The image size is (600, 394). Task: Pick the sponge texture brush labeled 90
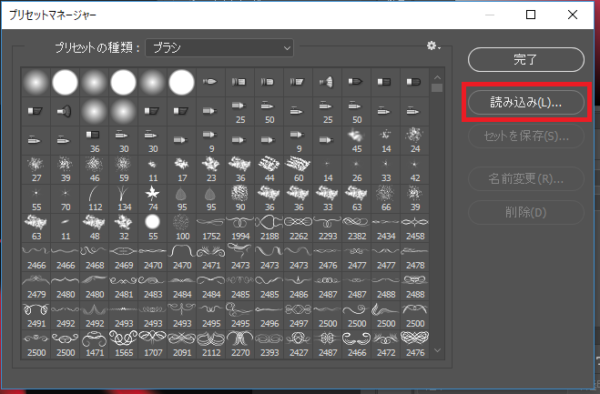pos(240,199)
